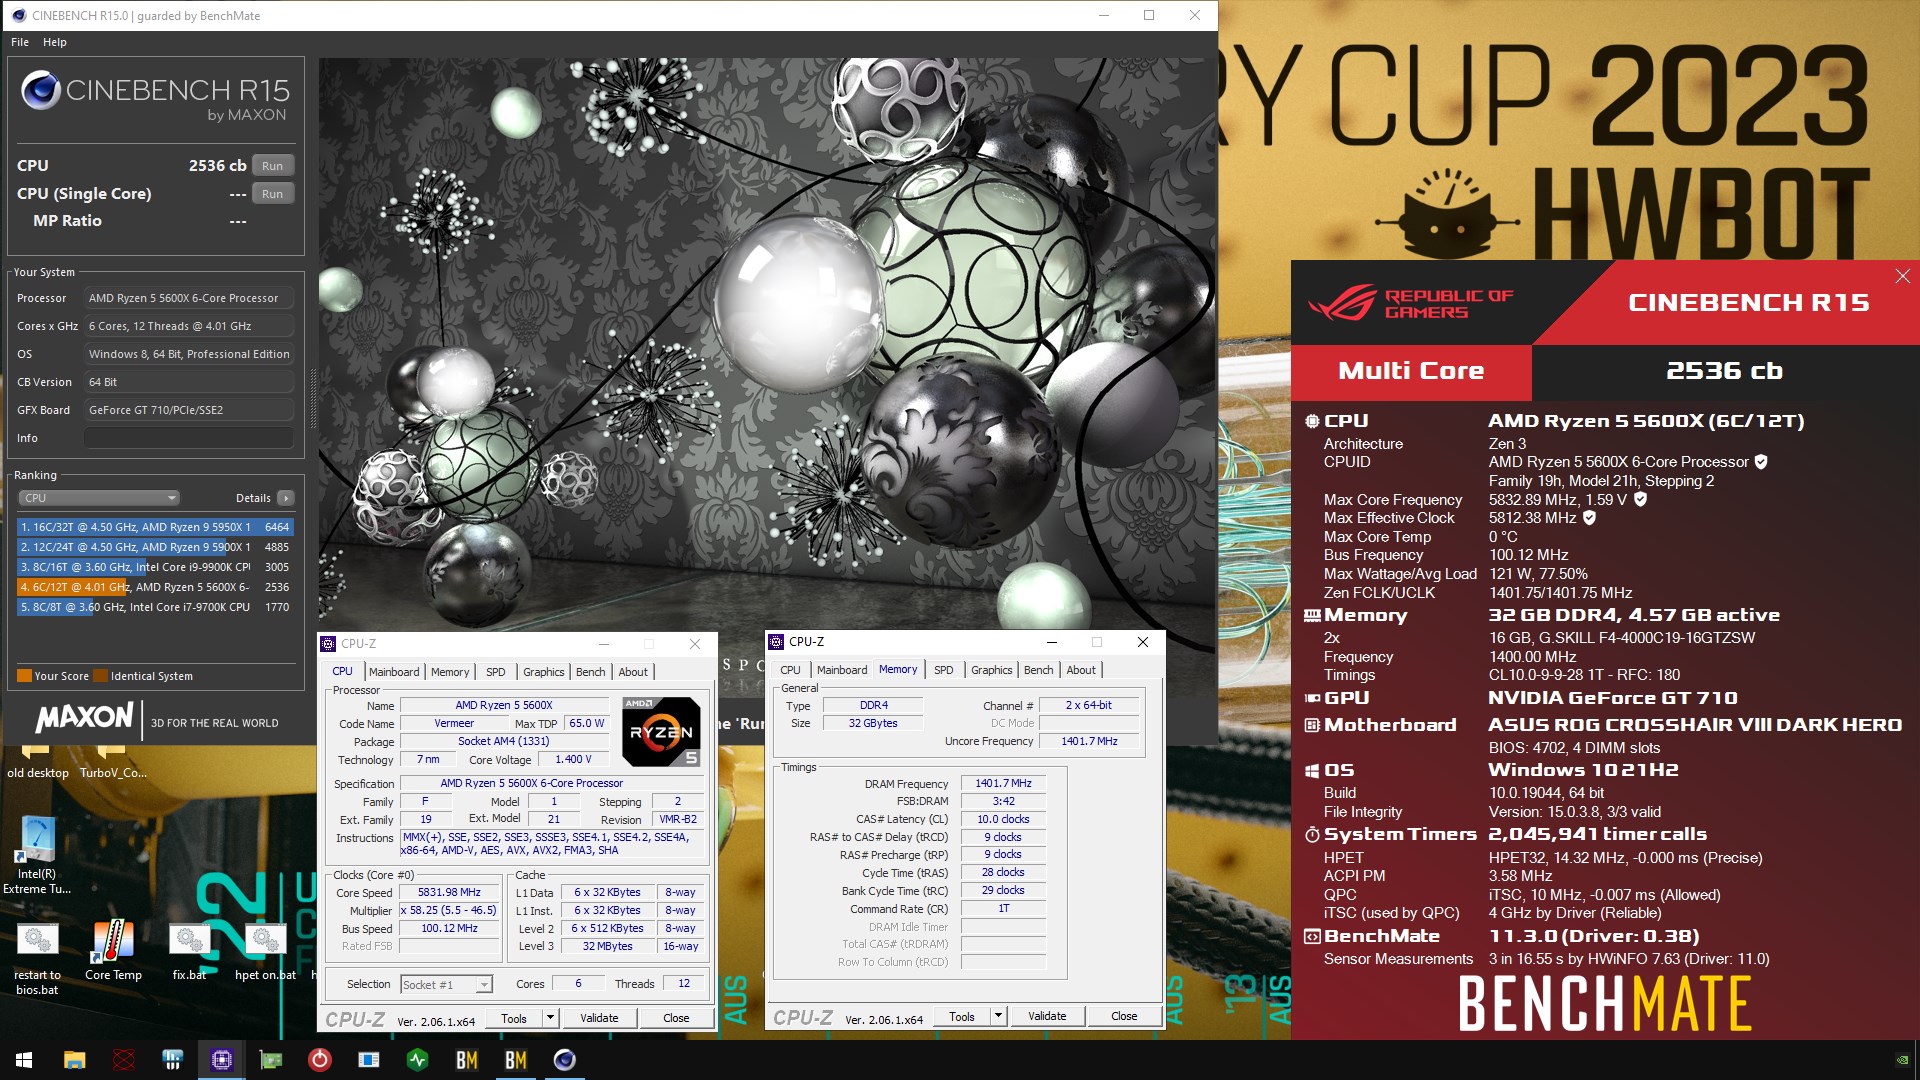The width and height of the screenshot is (1920, 1080).
Task: Click Multi Core label in BenchMate panel
Action: point(1411,372)
